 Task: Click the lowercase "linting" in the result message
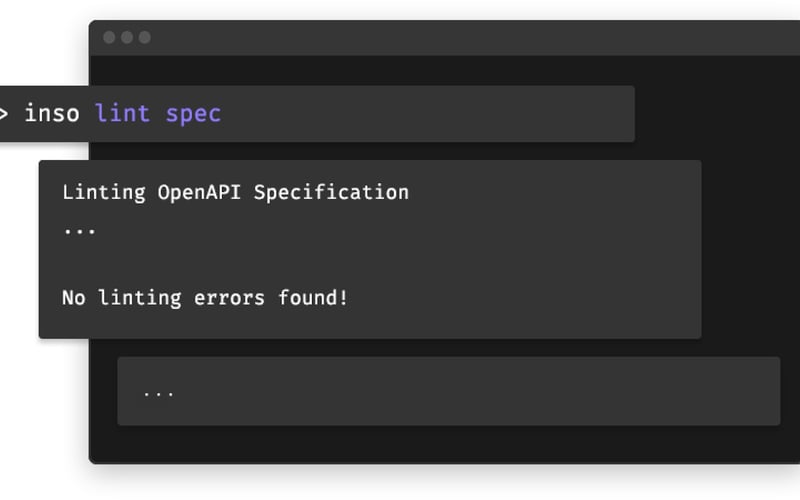coord(139,297)
